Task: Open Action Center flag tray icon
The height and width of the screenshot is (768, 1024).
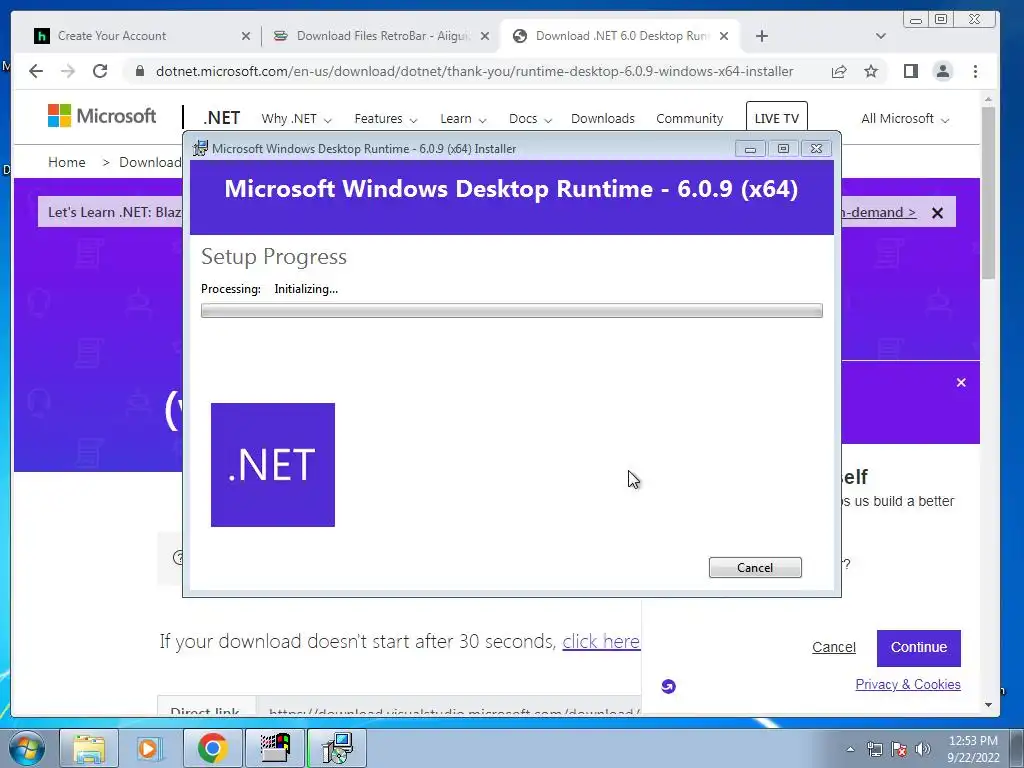Action: point(899,749)
